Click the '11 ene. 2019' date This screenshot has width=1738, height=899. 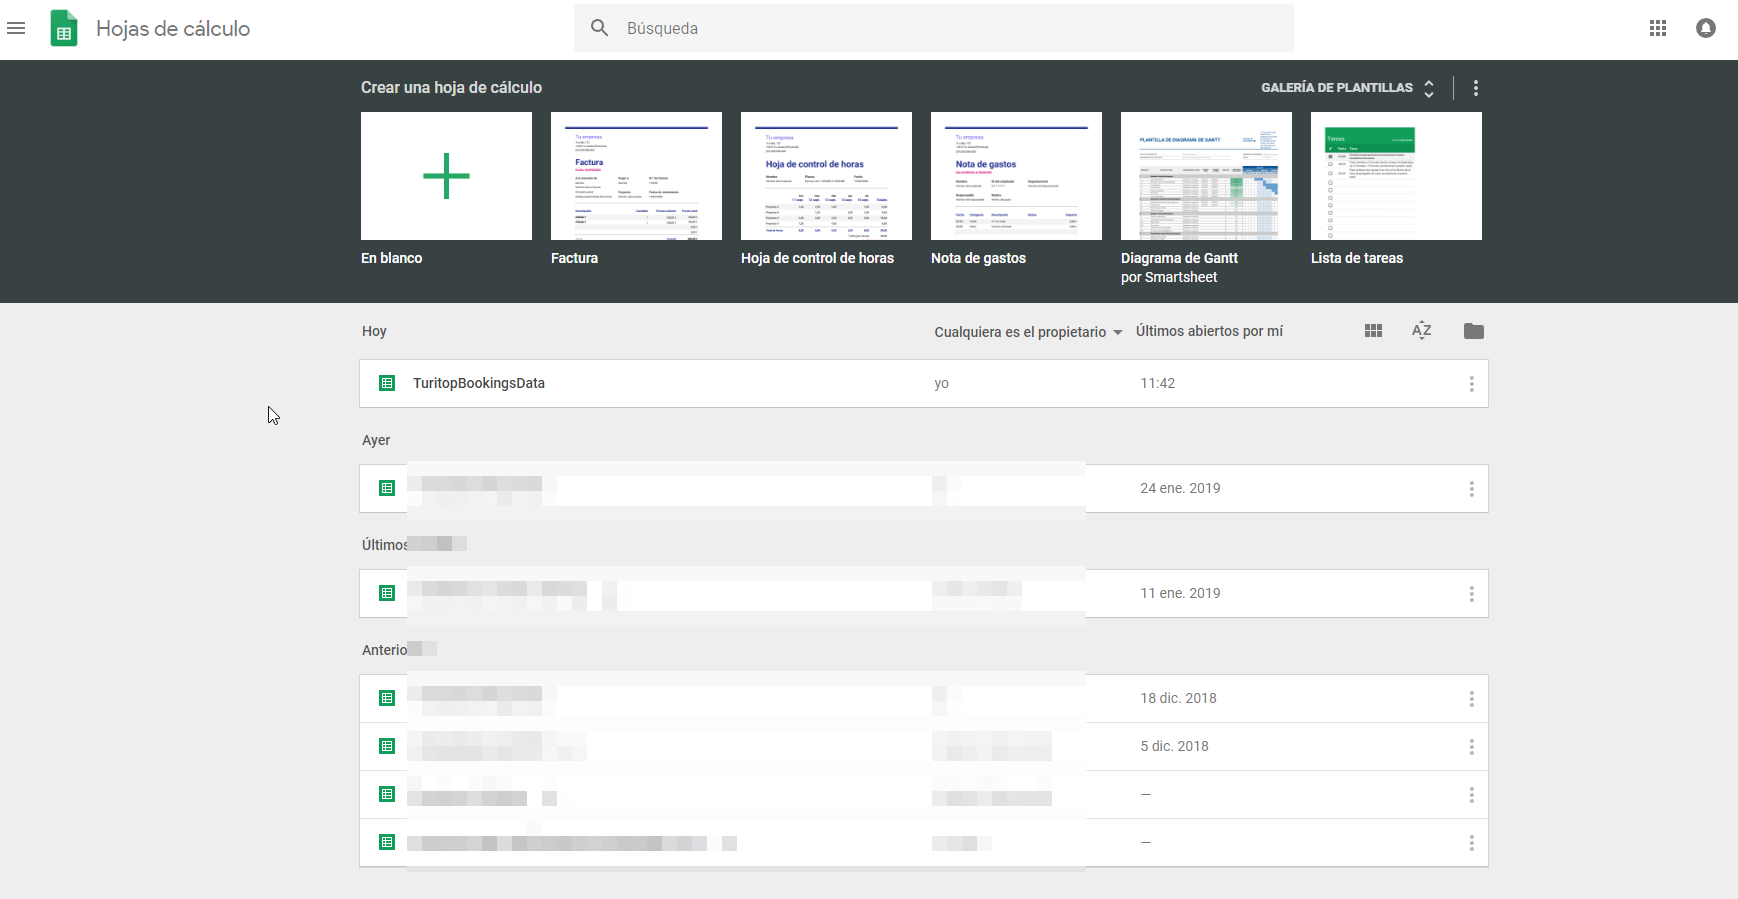pos(1180,593)
